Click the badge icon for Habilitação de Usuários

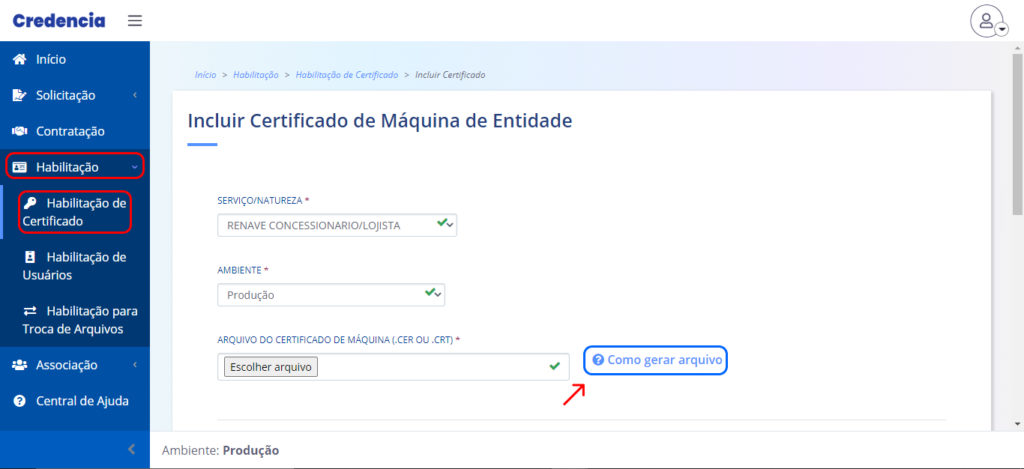tap(29, 257)
